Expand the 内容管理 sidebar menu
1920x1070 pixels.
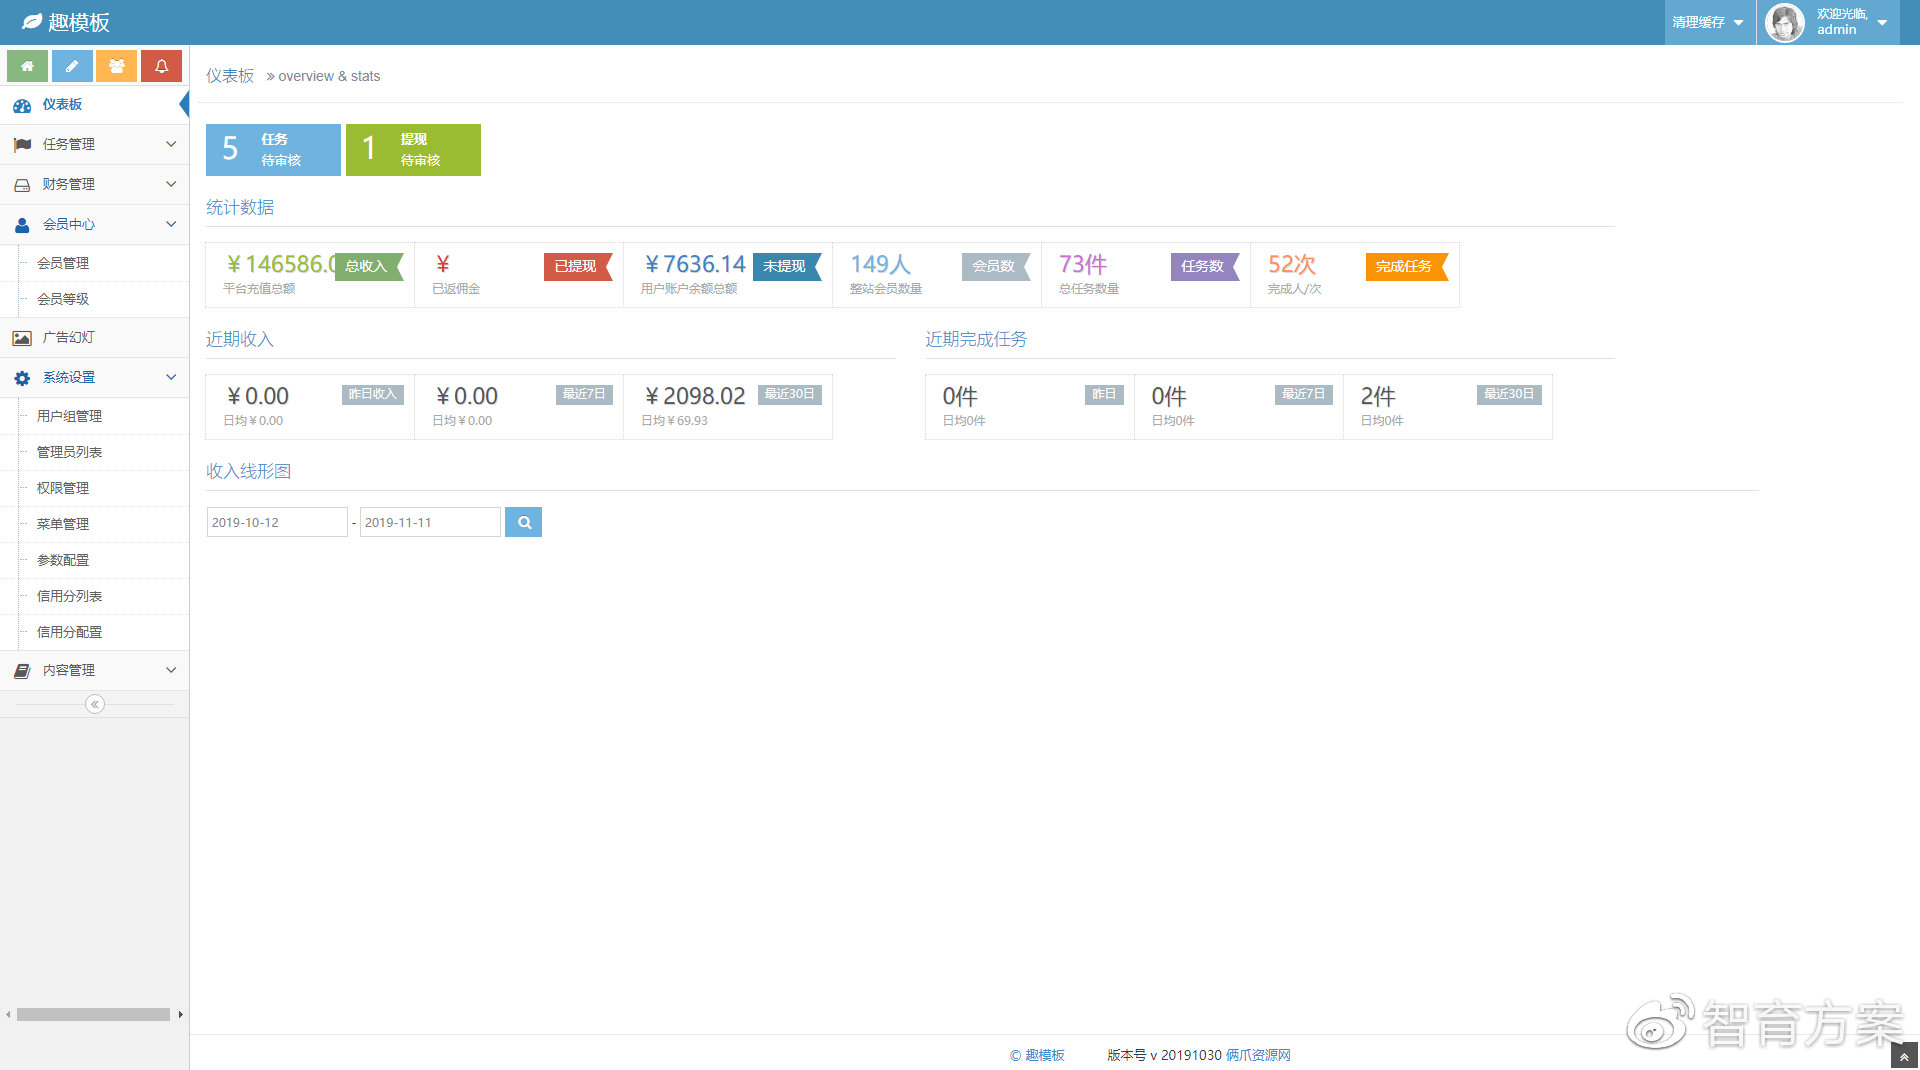point(94,670)
